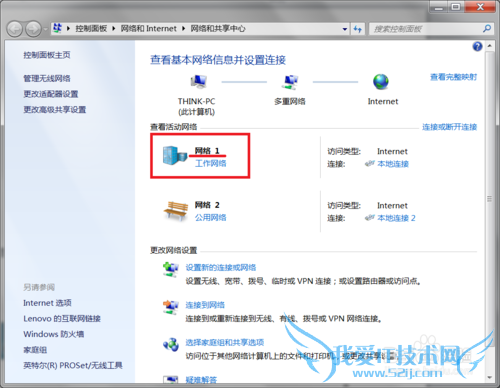Open Windows 防火墙 in the sidebar
Viewport: 500px width, 388px height.
point(54,334)
